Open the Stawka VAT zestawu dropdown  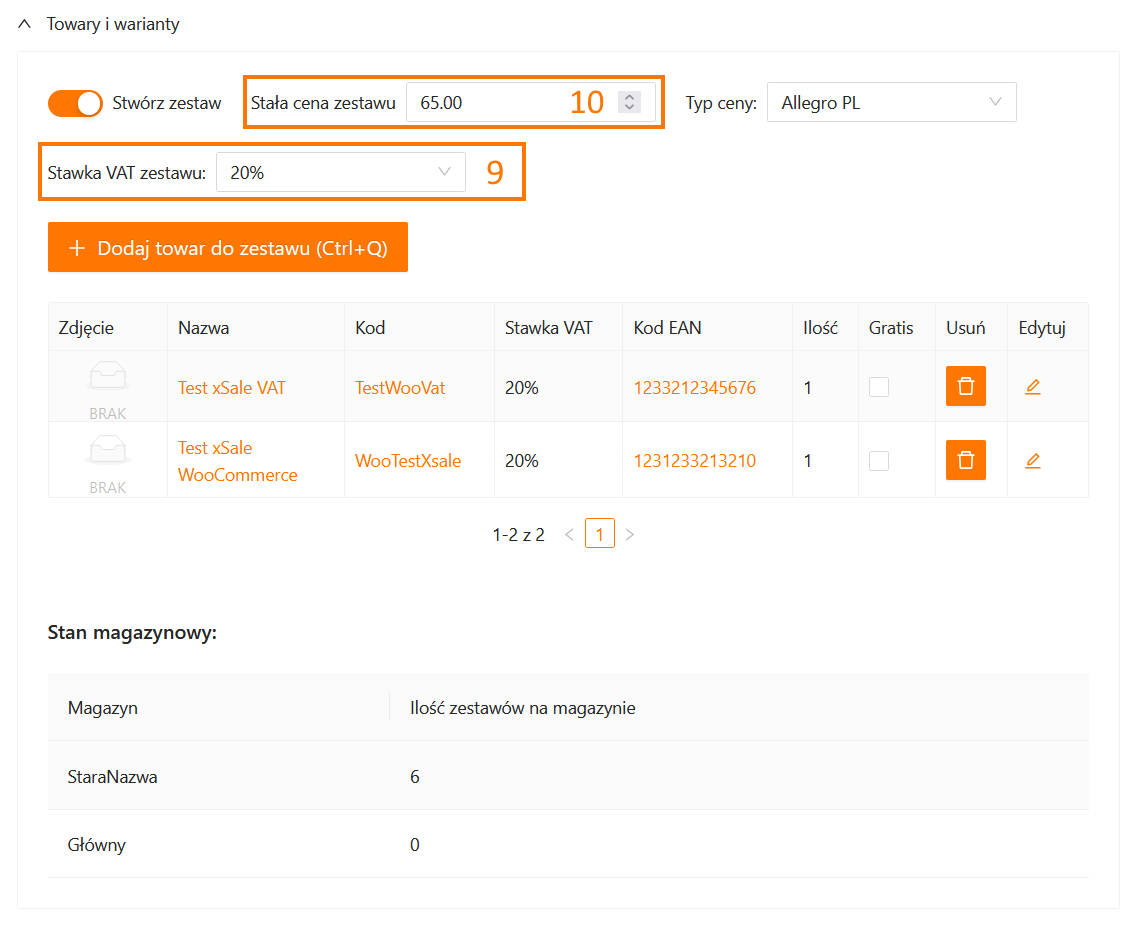tap(340, 172)
